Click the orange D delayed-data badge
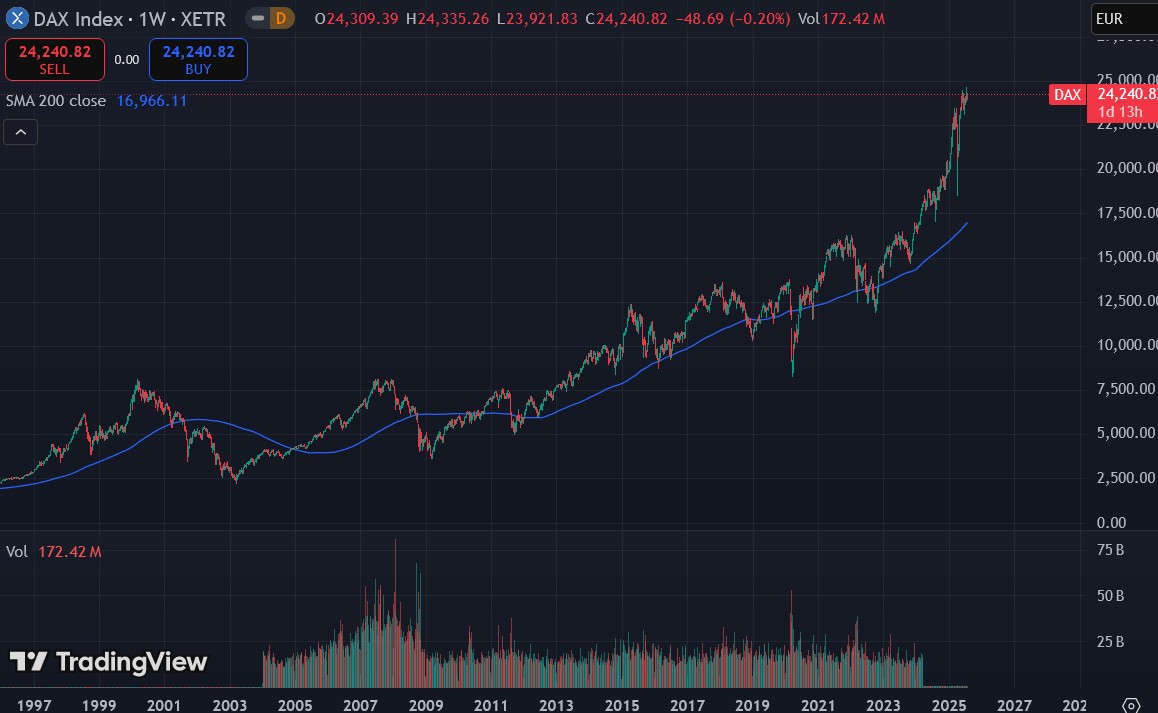The height and width of the screenshot is (713, 1158). pos(281,18)
